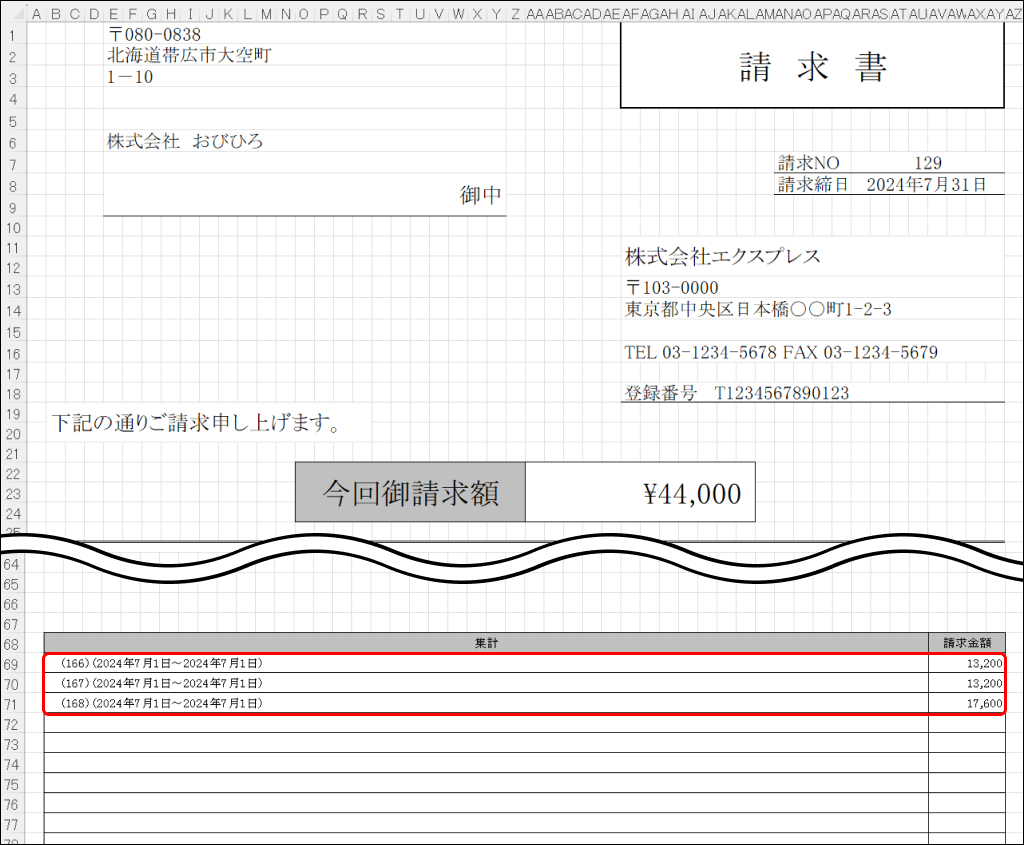Select row header 1
The width and height of the screenshot is (1024, 845).
[x=12, y=35]
